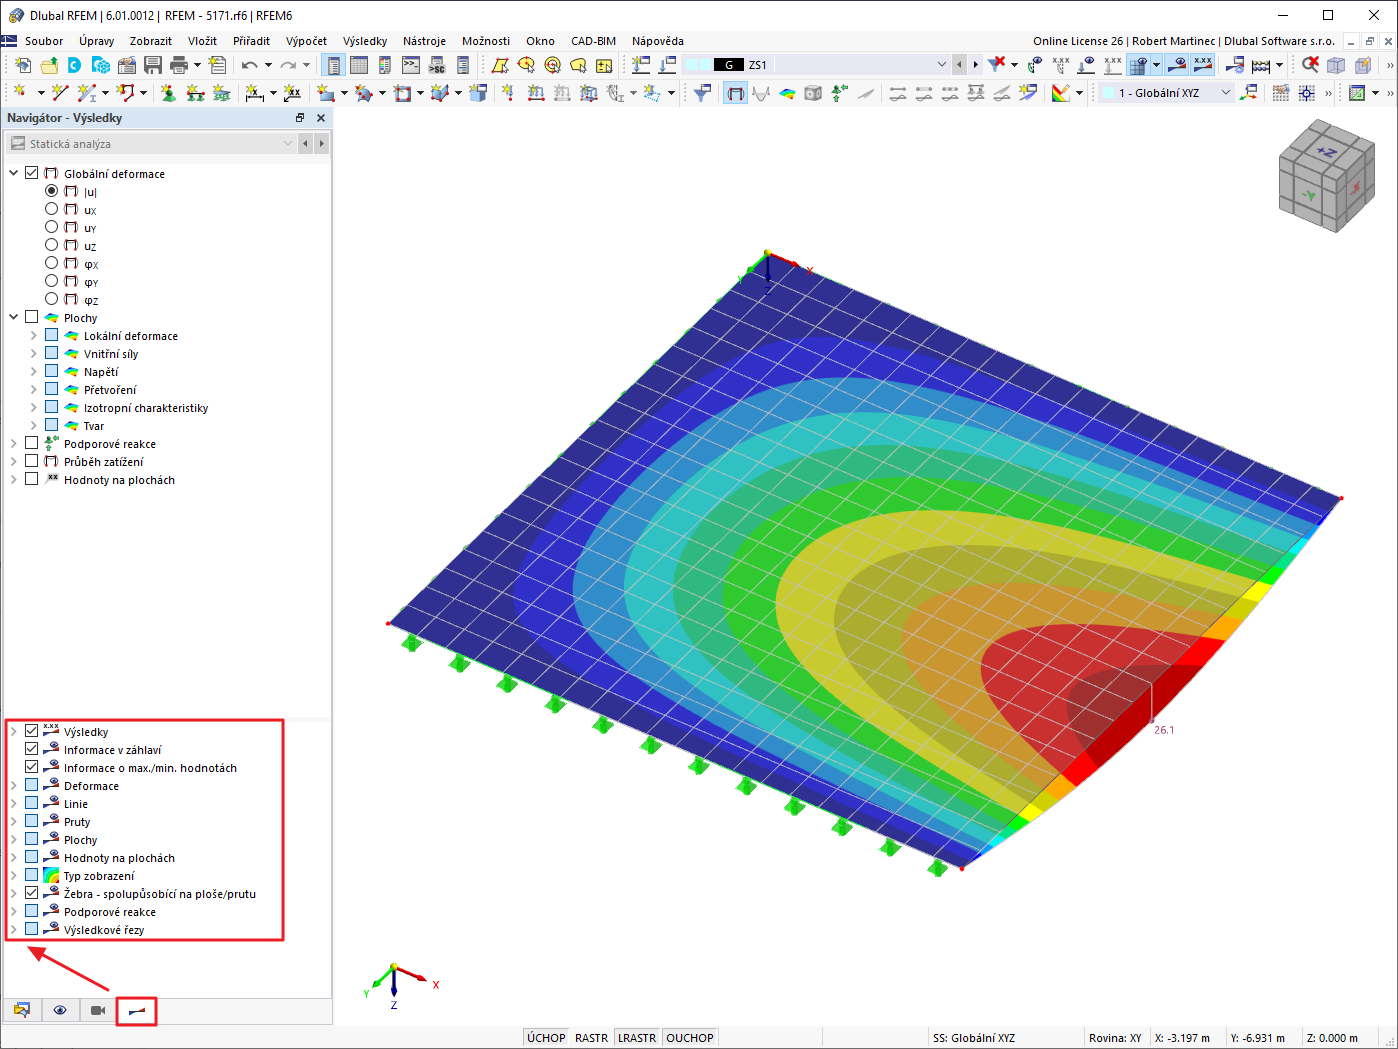Select the New Line tool icon
This screenshot has width=1398, height=1049.
[x=60, y=92]
